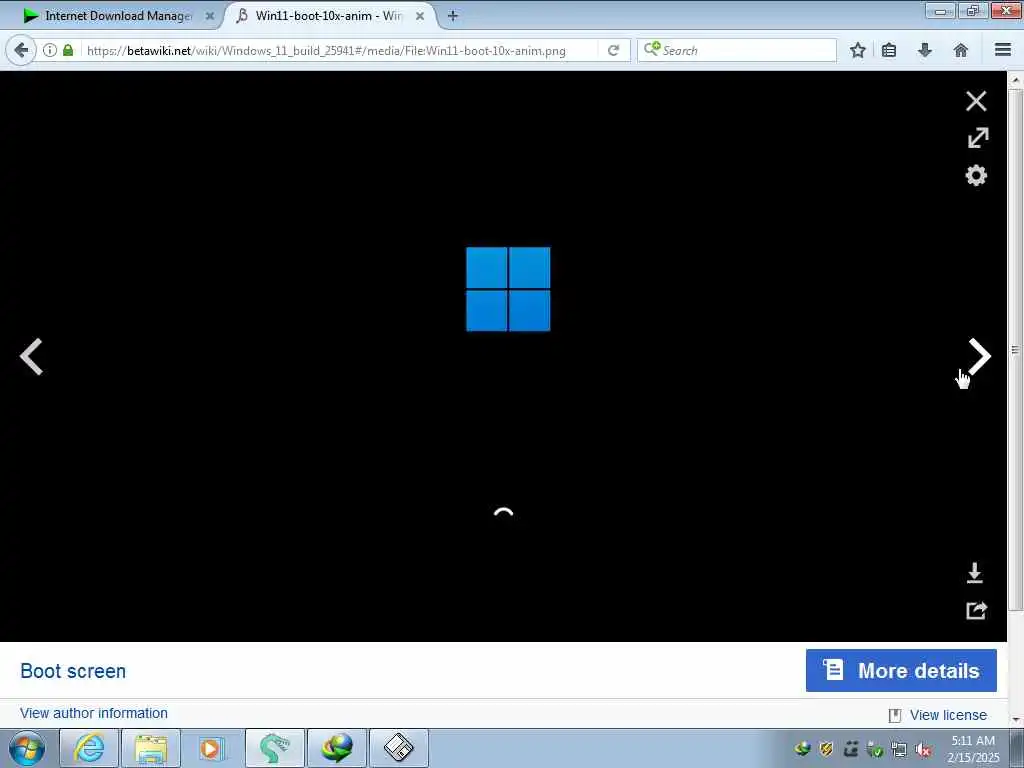Bookmark this page with the star icon
The height and width of the screenshot is (768, 1024).
[858, 50]
